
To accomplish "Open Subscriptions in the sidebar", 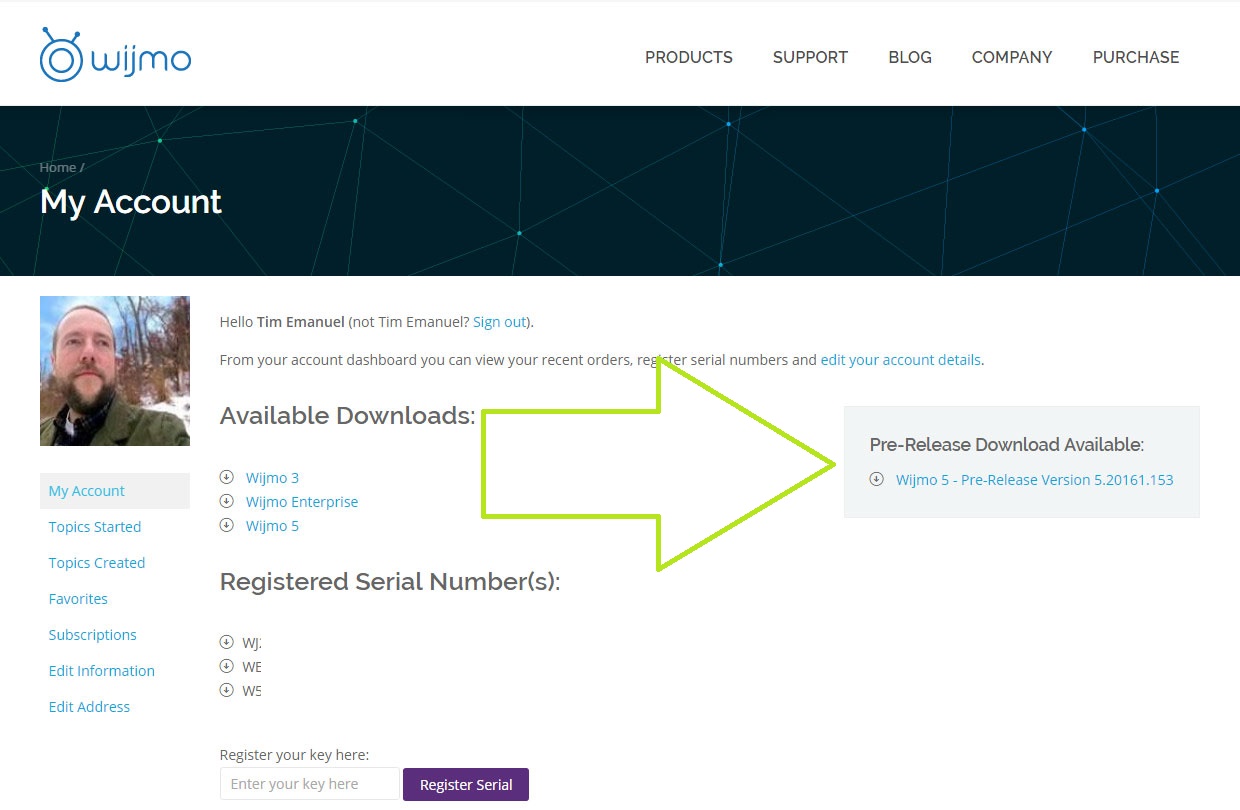I will click(x=93, y=635).
